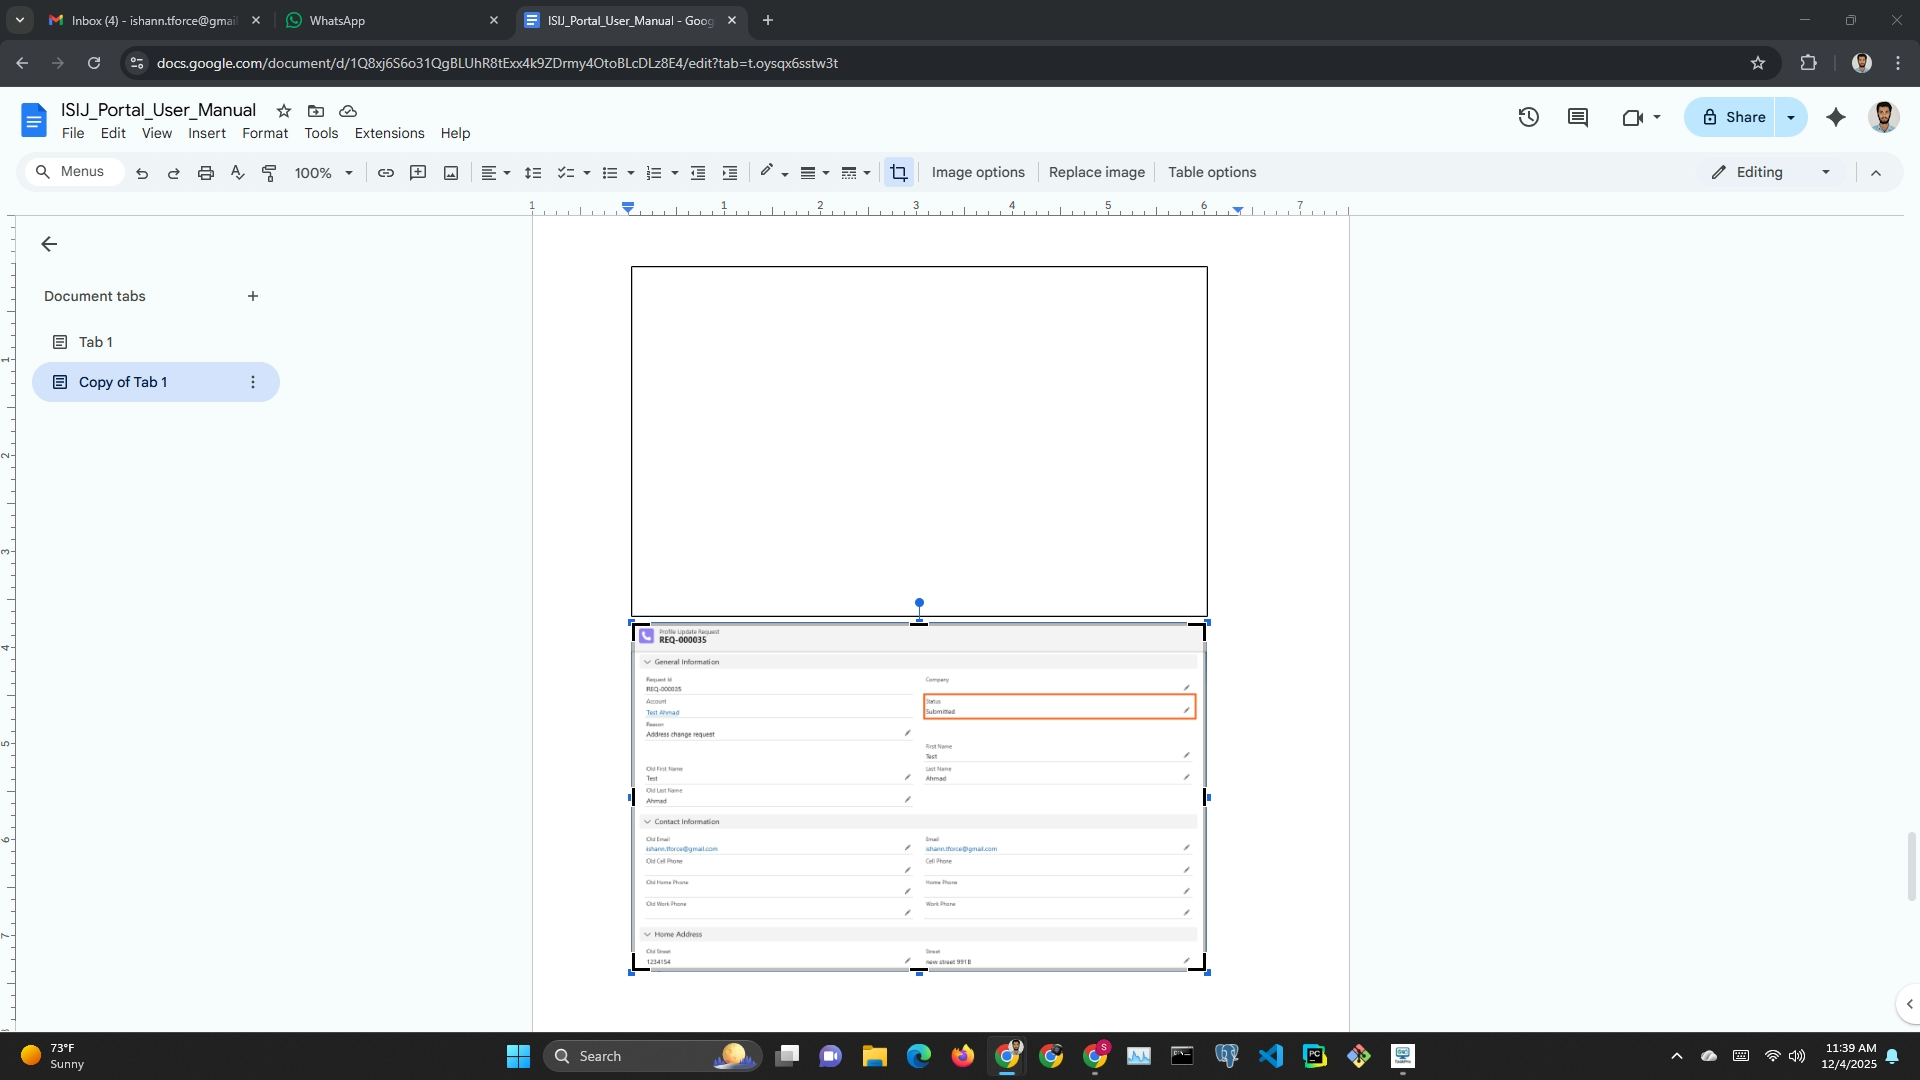1920x1080 pixels.
Task: Hide the menus with collapse arrow
Action: [1876, 173]
